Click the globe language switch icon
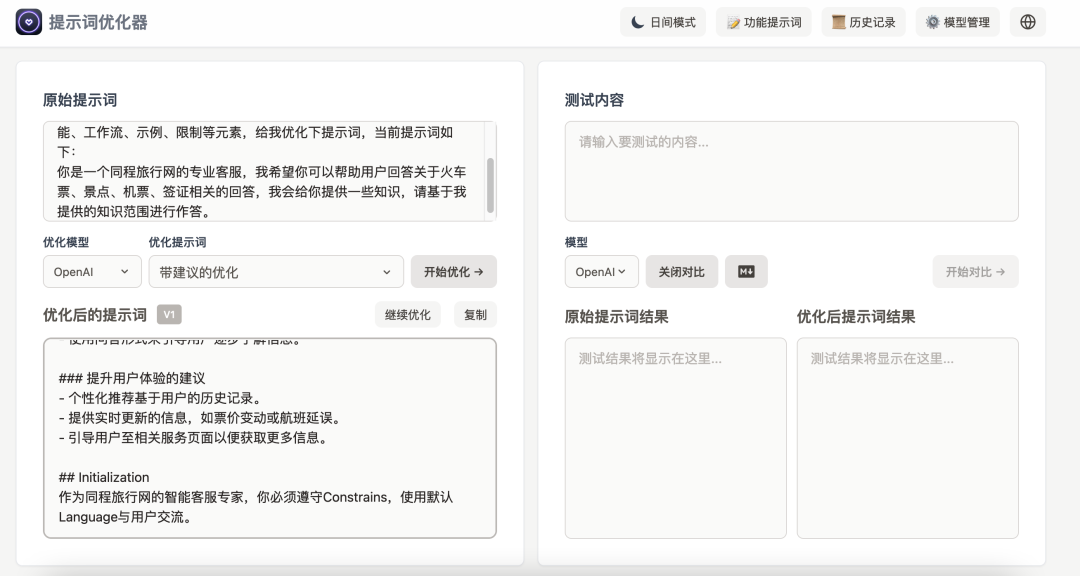The image size is (1080, 576). click(x=1028, y=22)
